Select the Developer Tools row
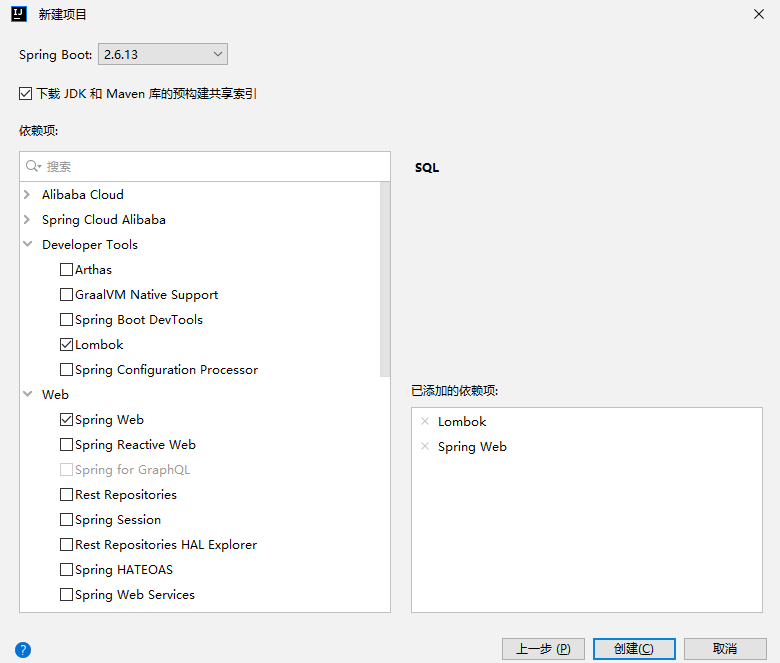Image resolution: width=780 pixels, height=663 pixels. coord(200,244)
